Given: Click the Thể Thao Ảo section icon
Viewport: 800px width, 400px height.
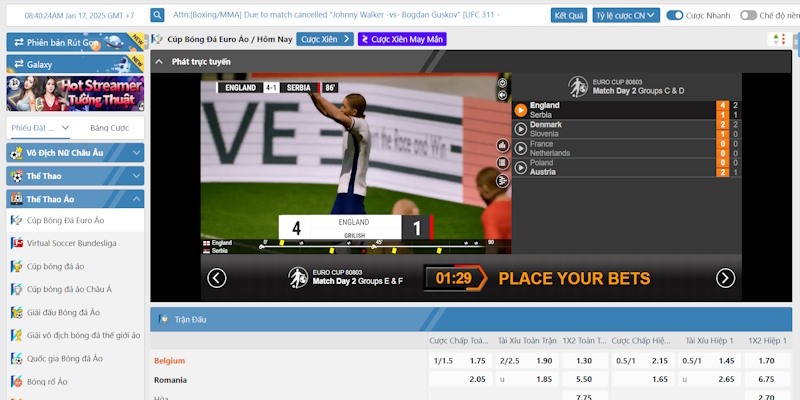Looking at the screenshot, I should click(x=17, y=199).
